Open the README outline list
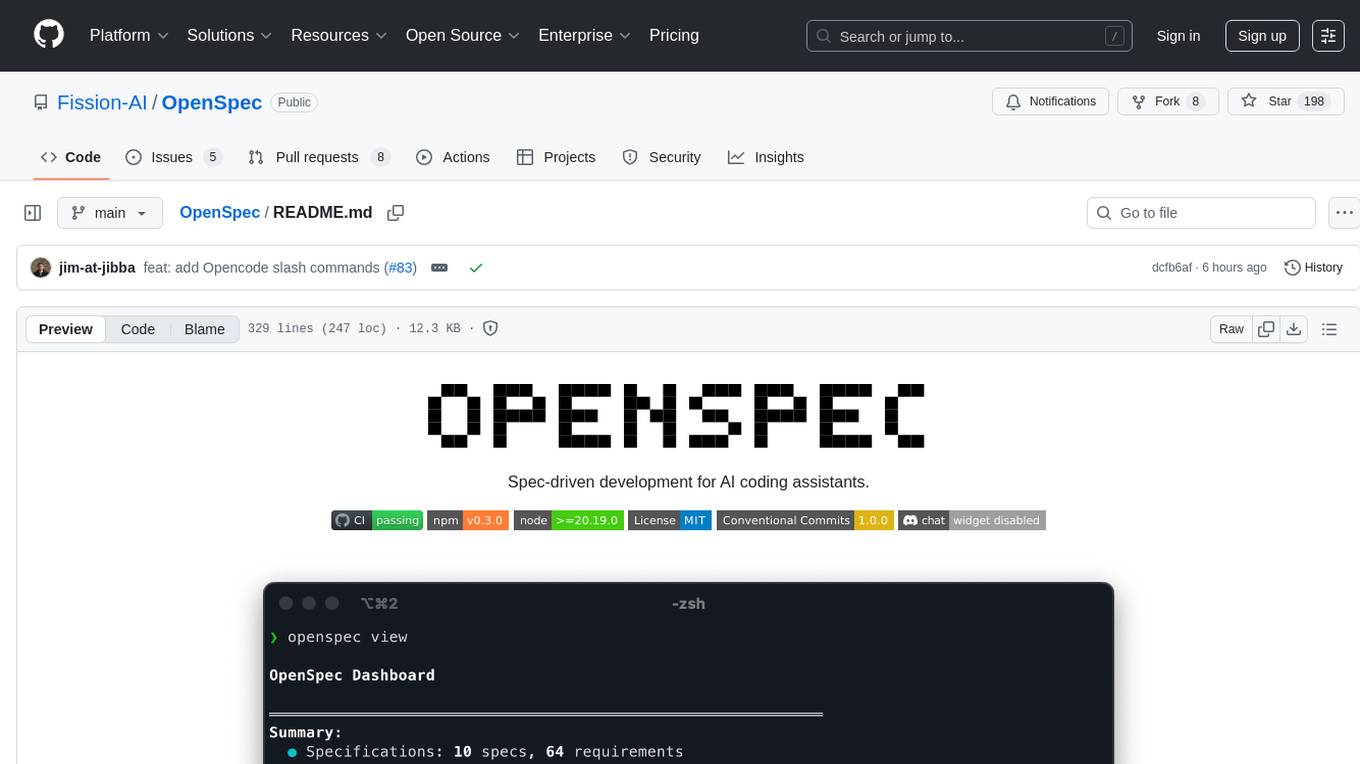The width and height of the screenshot is (1360, 764). click(x=1329, y=329)
